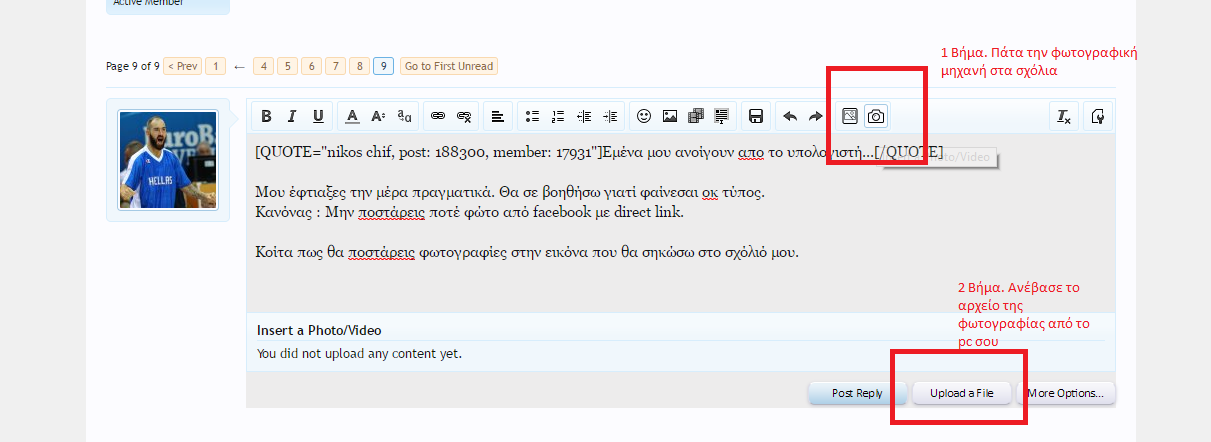Viewport: 1211px width, 442px height.
Task: Toggle bold formatting in the editor
Action: point(266,117)
